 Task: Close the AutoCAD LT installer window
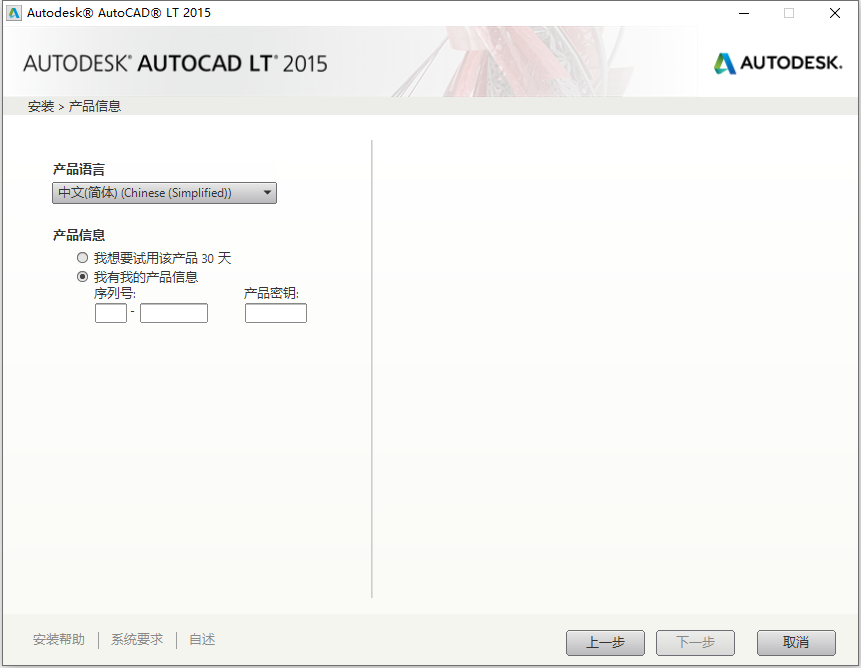pos(835,13)
